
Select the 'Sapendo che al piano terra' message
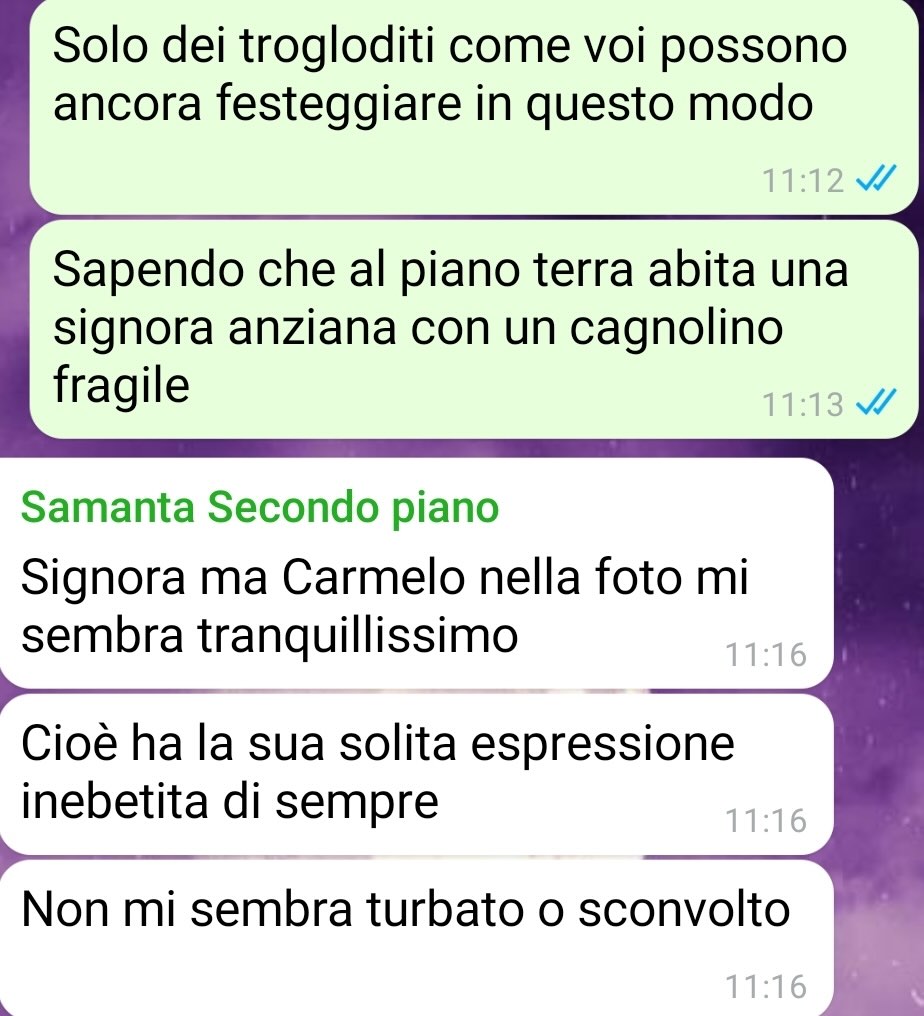point(474,329)
